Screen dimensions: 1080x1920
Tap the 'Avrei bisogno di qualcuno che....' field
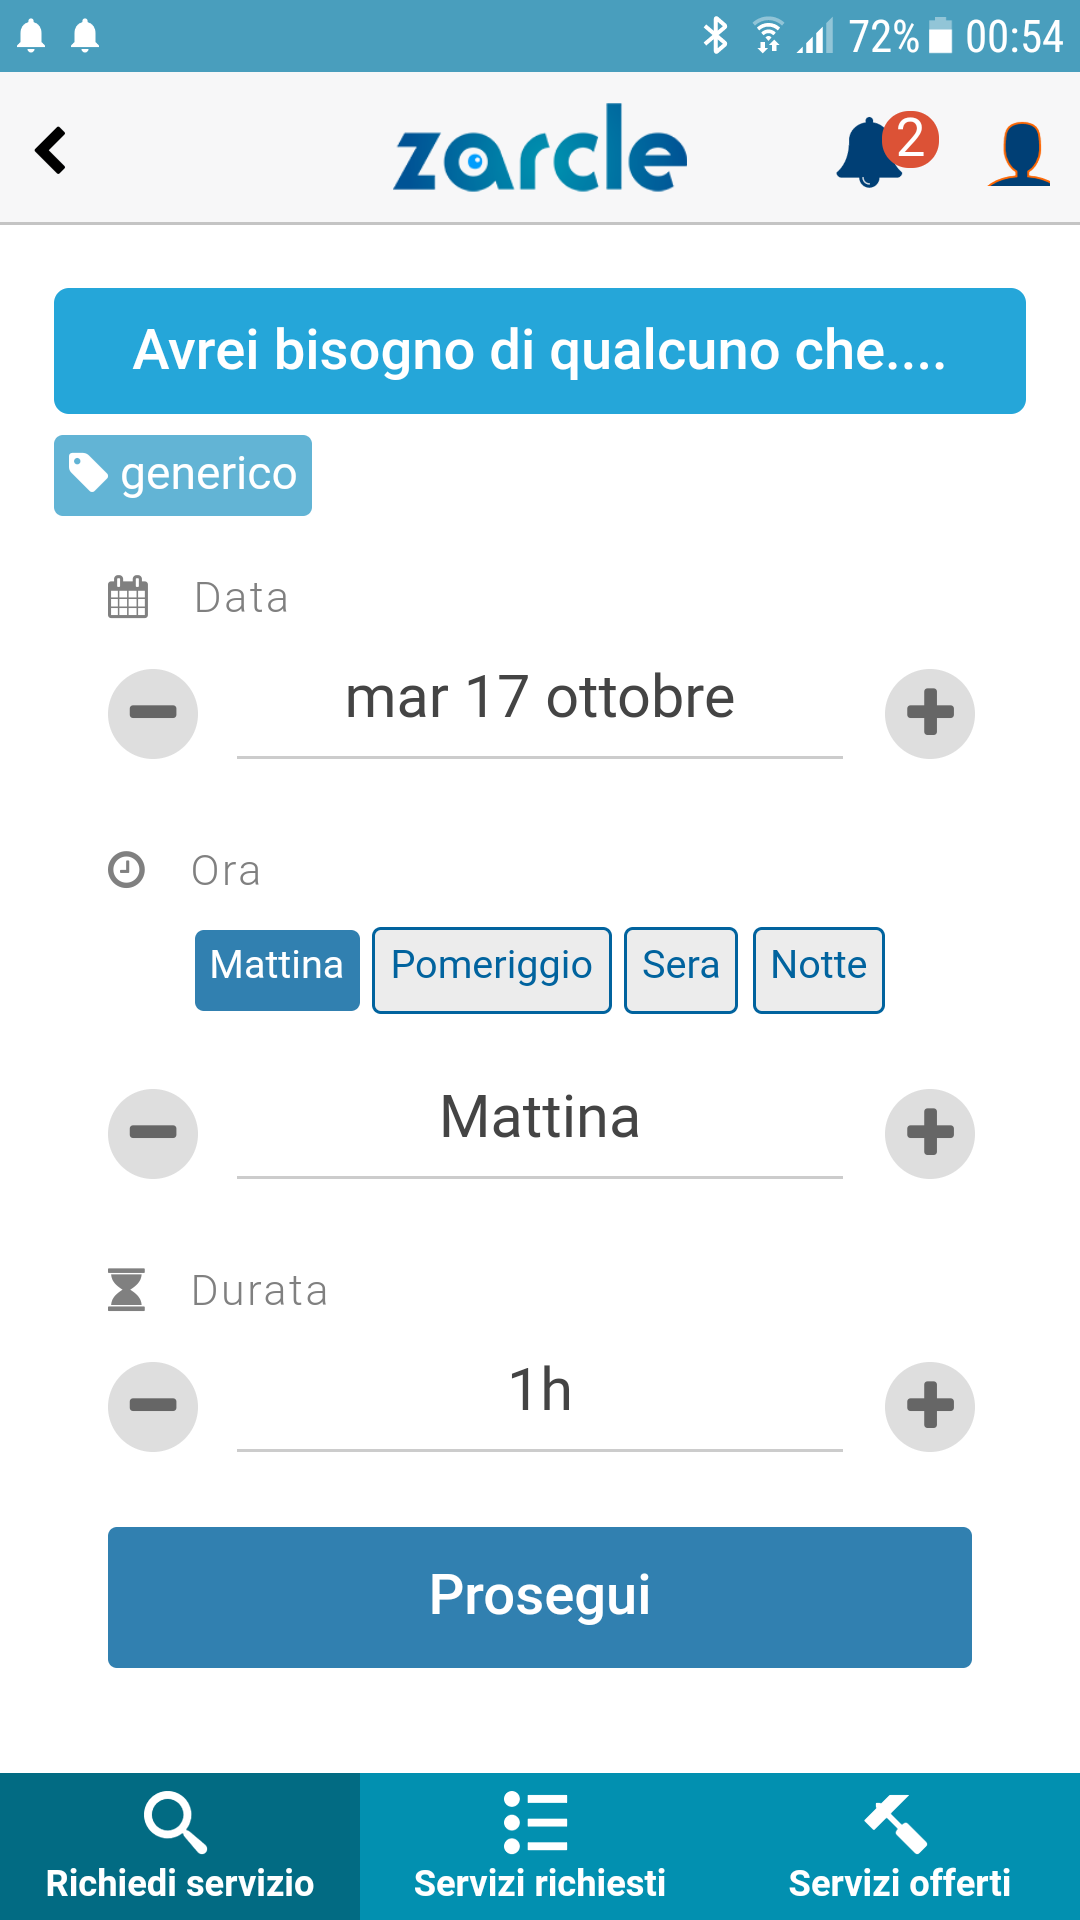540,351
